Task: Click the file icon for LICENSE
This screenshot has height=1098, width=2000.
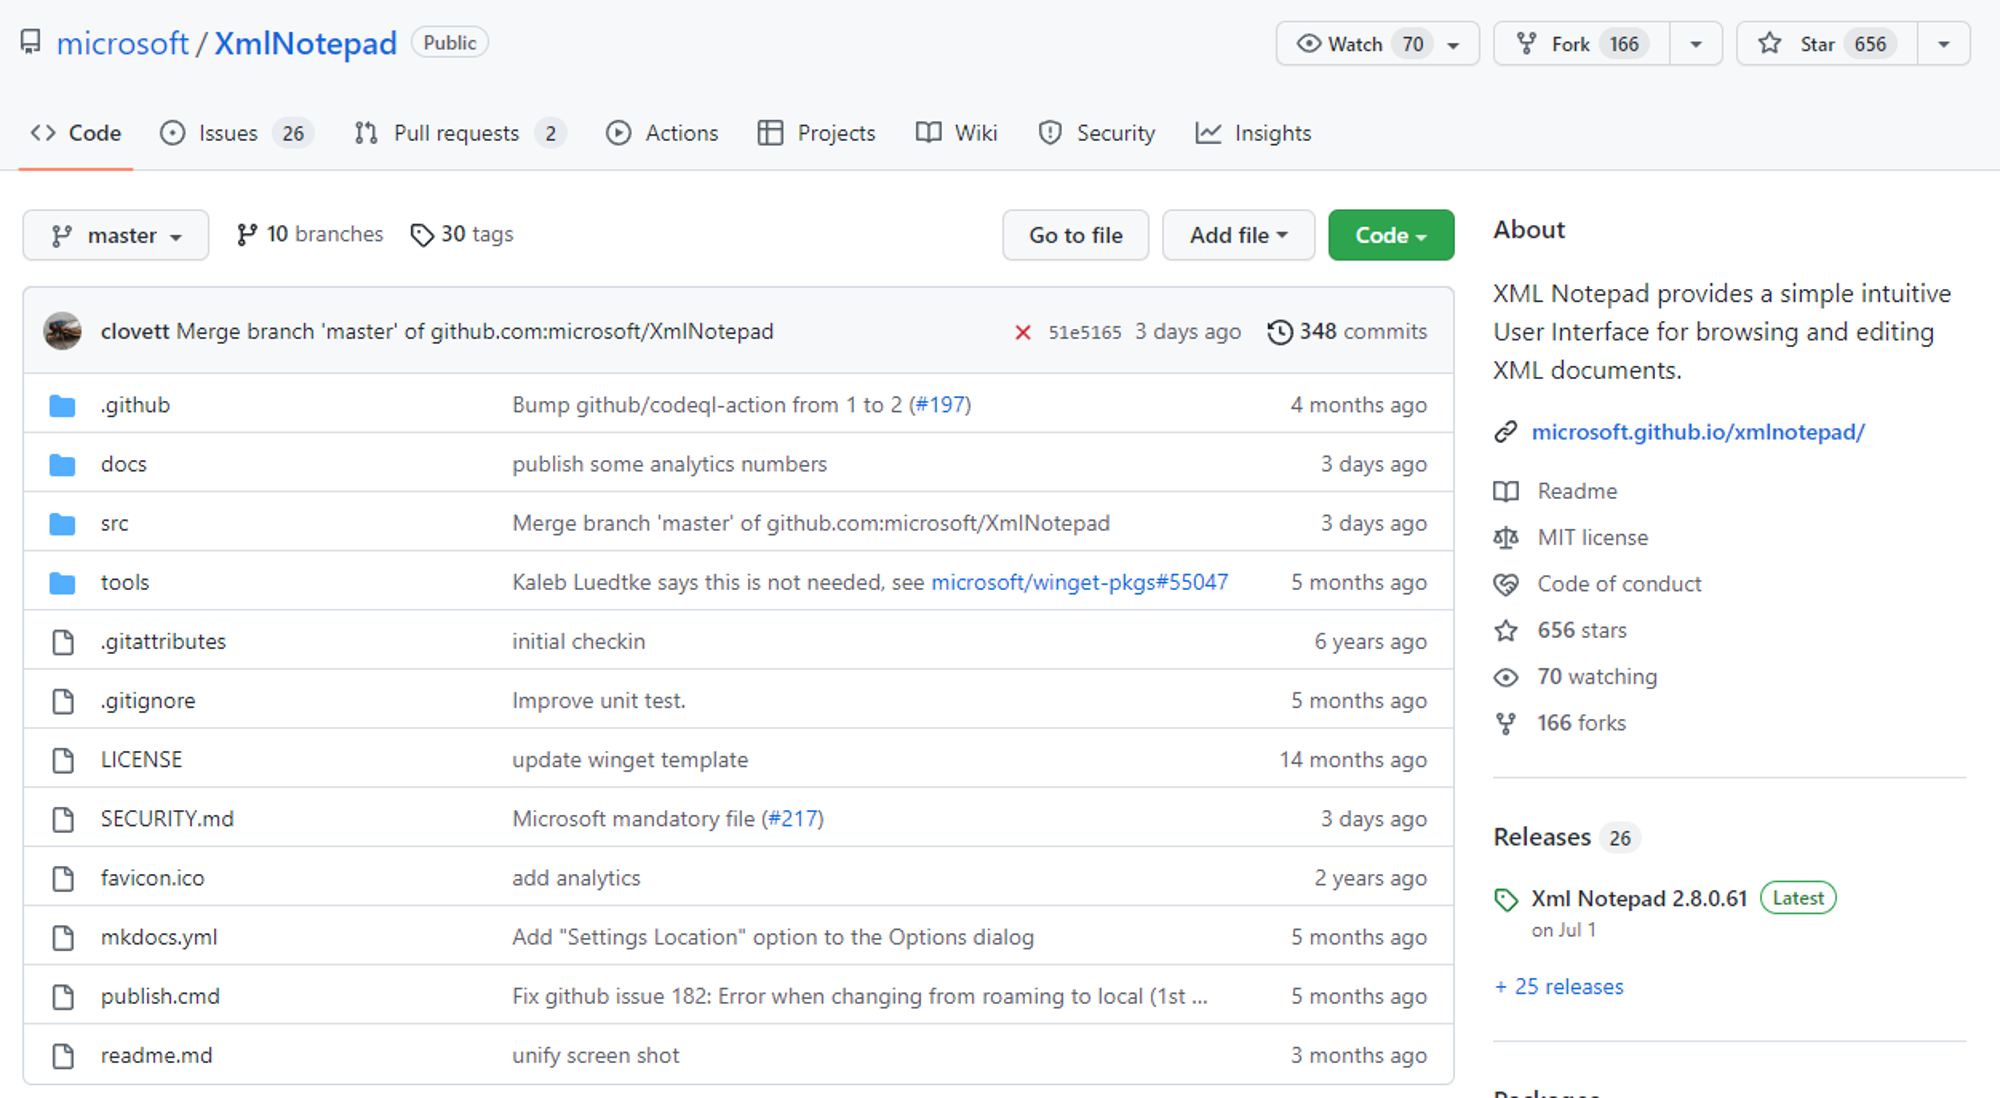Action: pyautogui.click(x=63, y=760)
